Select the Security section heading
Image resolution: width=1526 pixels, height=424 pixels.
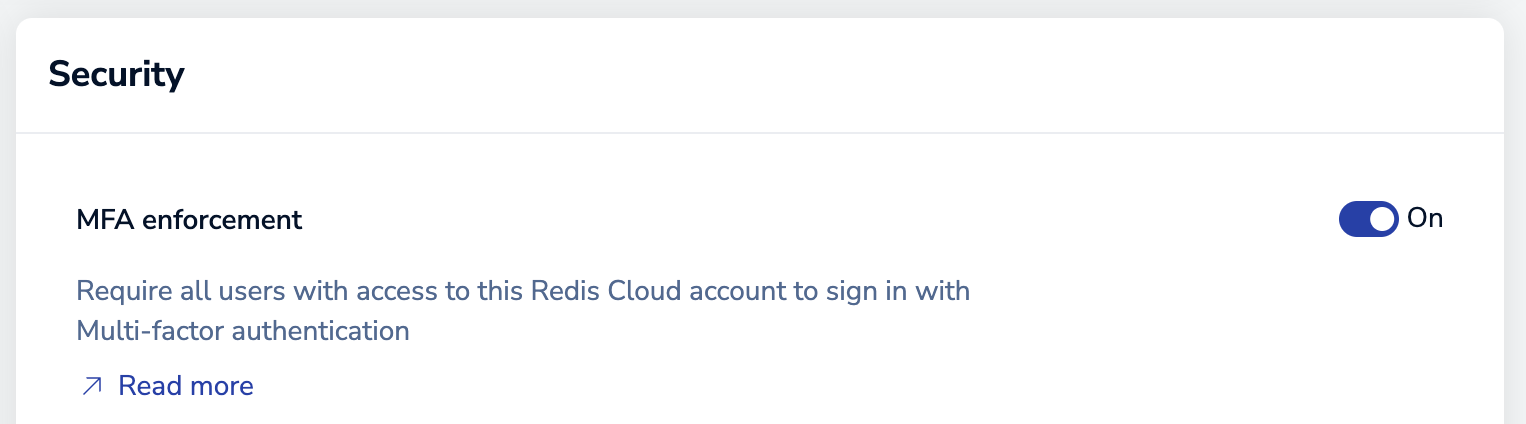coord(116,75)
